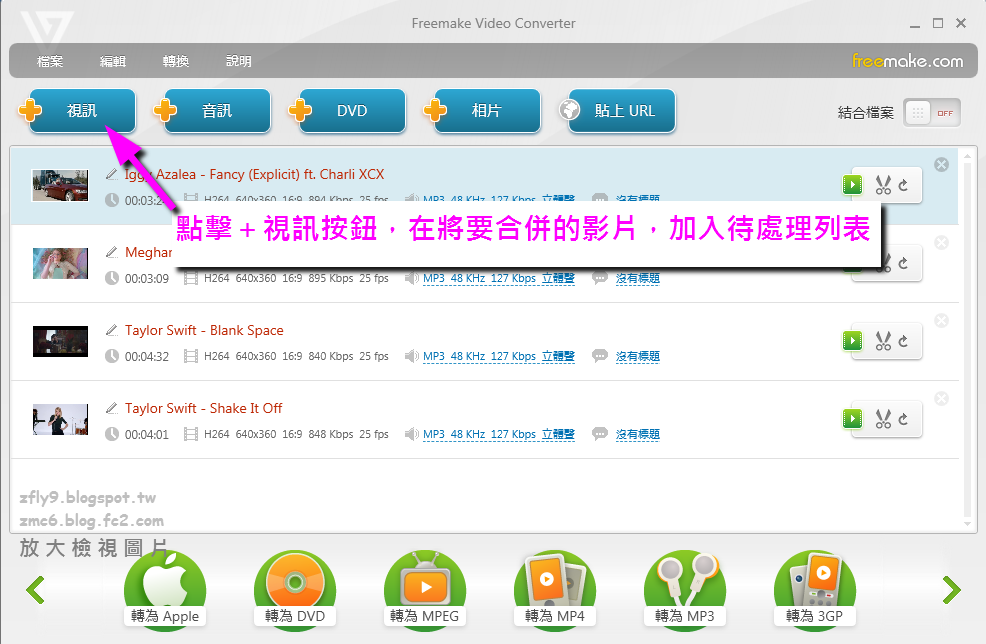Click the title Taylor Swift - Shake It Off
This screenshot has height=644, width=986.
pos(203,408)
